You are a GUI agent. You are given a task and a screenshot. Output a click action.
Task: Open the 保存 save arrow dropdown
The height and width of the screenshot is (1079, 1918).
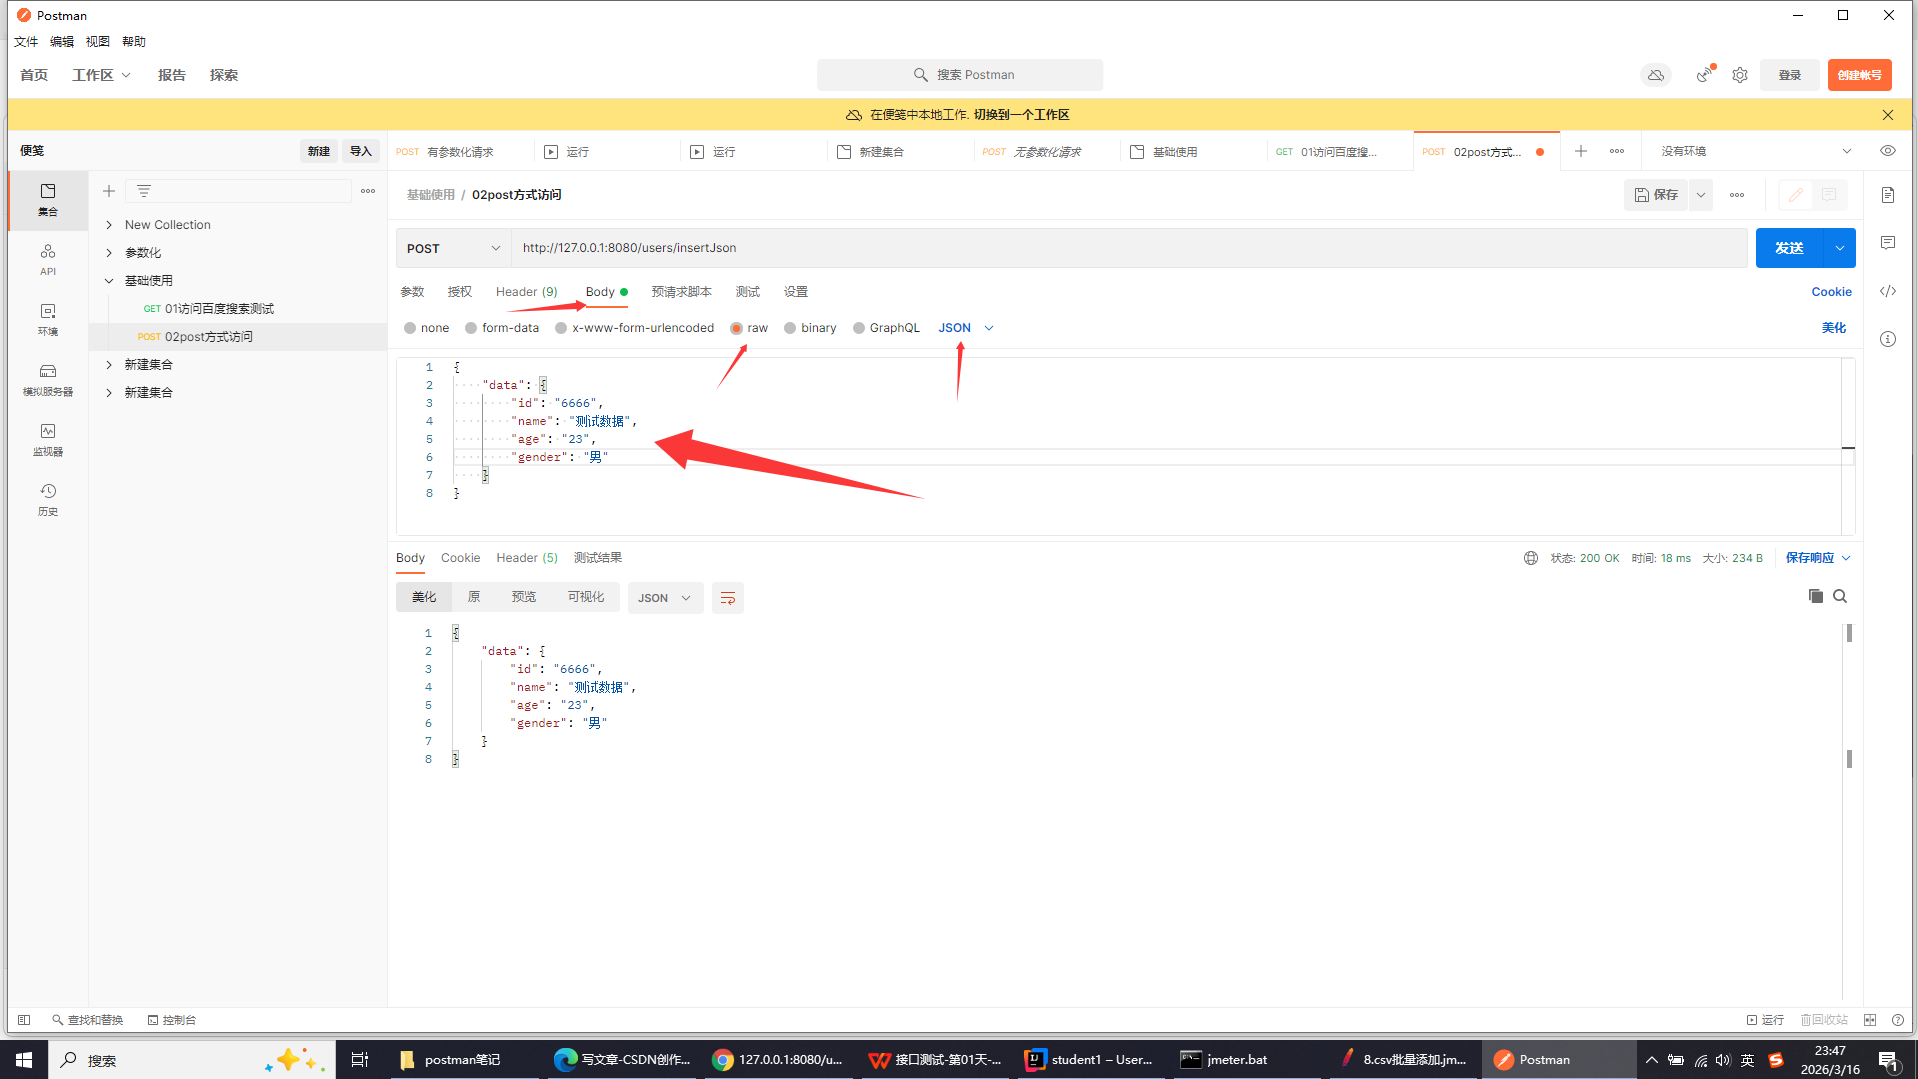(1701, 195)
